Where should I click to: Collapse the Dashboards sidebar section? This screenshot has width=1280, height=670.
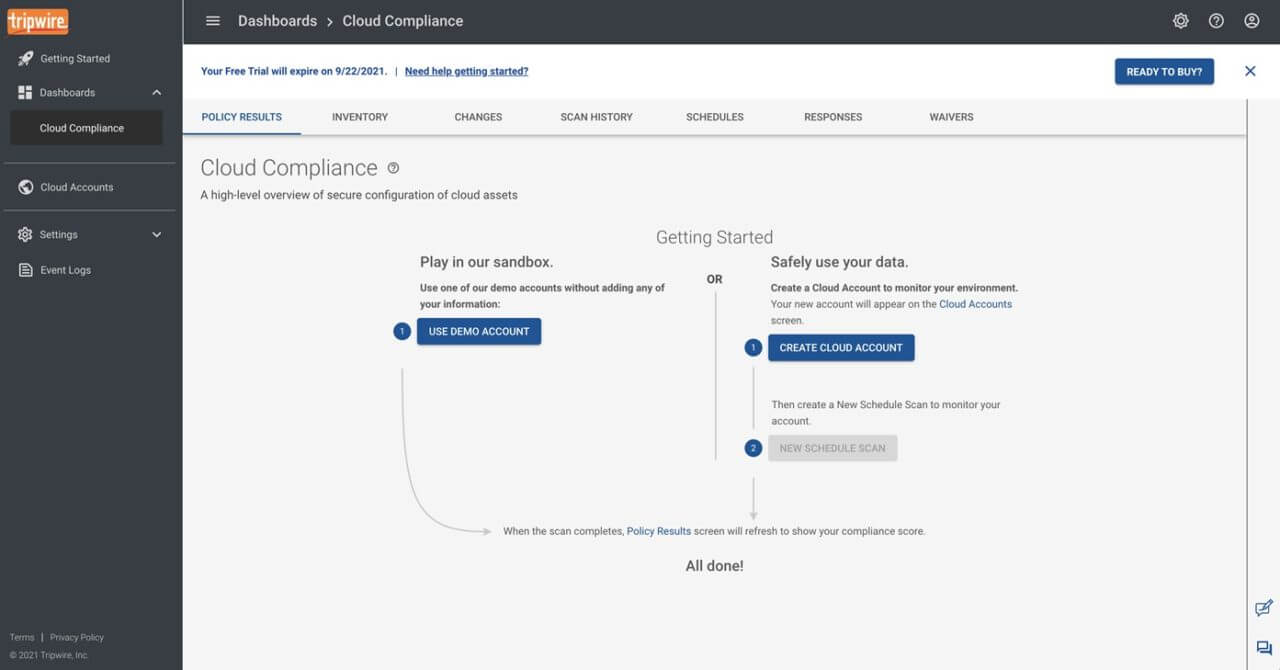tap(156, 93)
